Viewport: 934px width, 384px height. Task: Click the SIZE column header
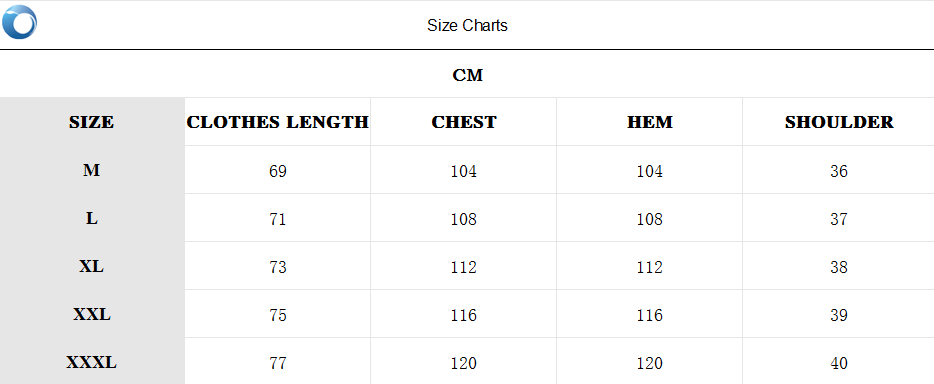pos(91,122)
